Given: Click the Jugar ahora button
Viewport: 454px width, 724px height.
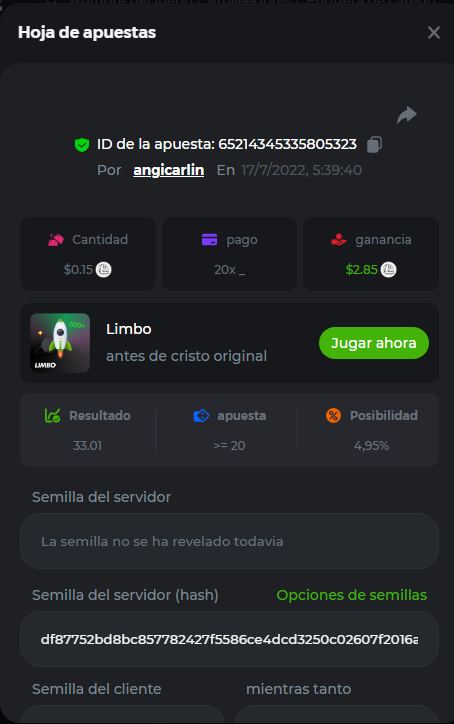Looking at the screenshot, I should tap(374, 343).
